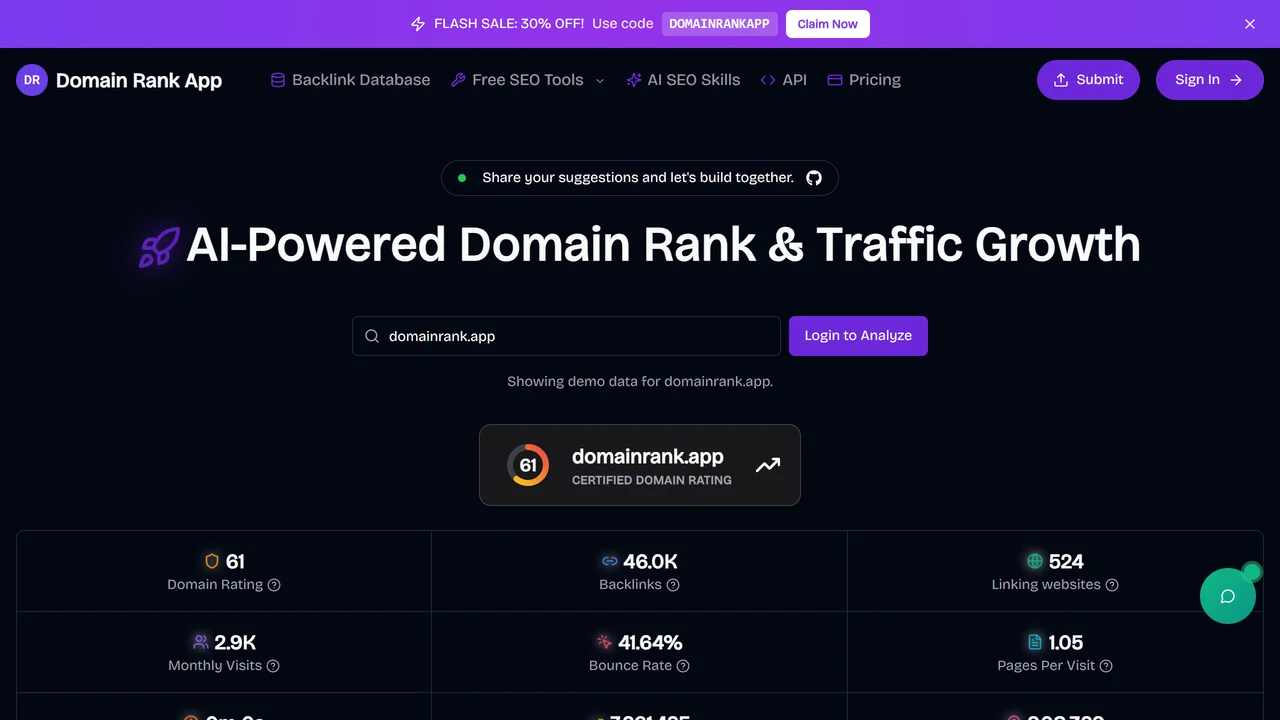Image resolution: width=1280 pixels, height=720 pixels.
Task: Go to the API page
Action: tap(783, 80)
